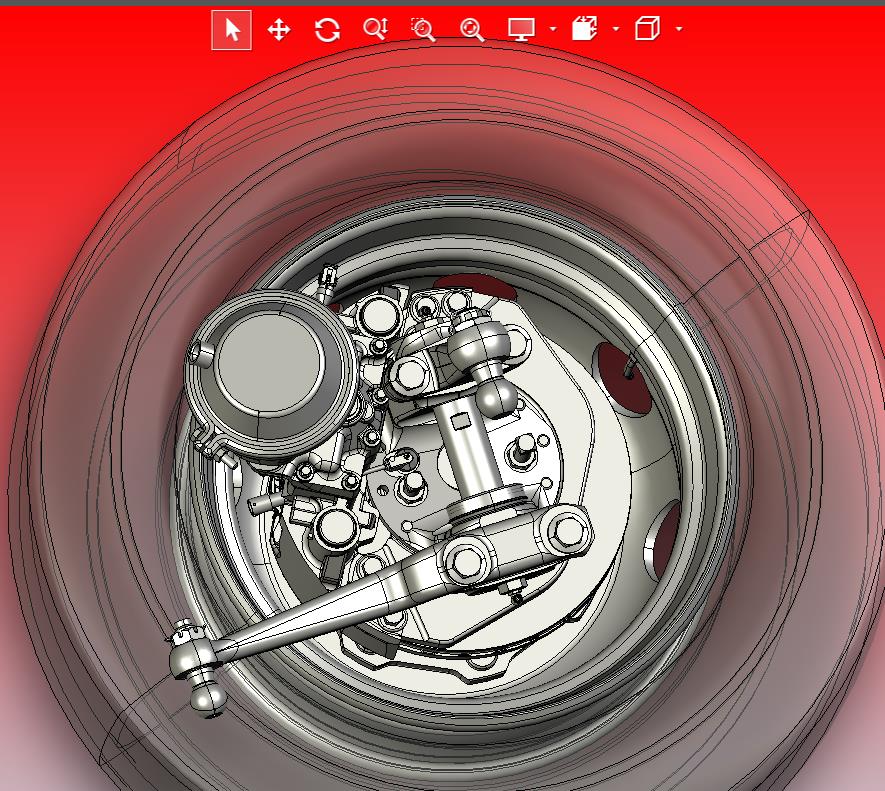Use the Zoom area window tool
Screen dimensions: 885x791
[423, 29]
